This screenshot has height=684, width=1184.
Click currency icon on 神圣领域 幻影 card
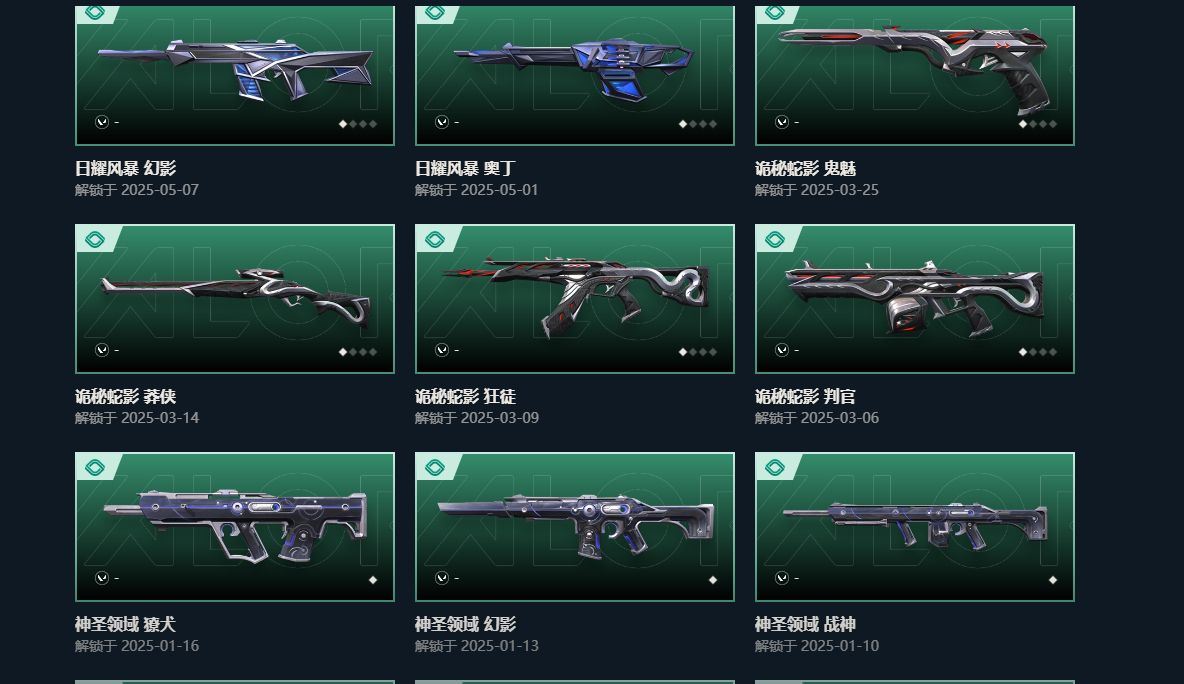pyautogui.click(x=442, y=578)
